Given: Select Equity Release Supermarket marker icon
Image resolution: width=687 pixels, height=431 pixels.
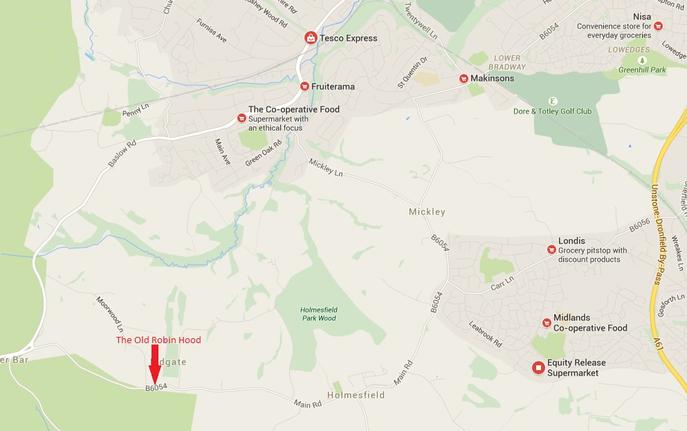Looking at the screenshot, I should [538, 367].
